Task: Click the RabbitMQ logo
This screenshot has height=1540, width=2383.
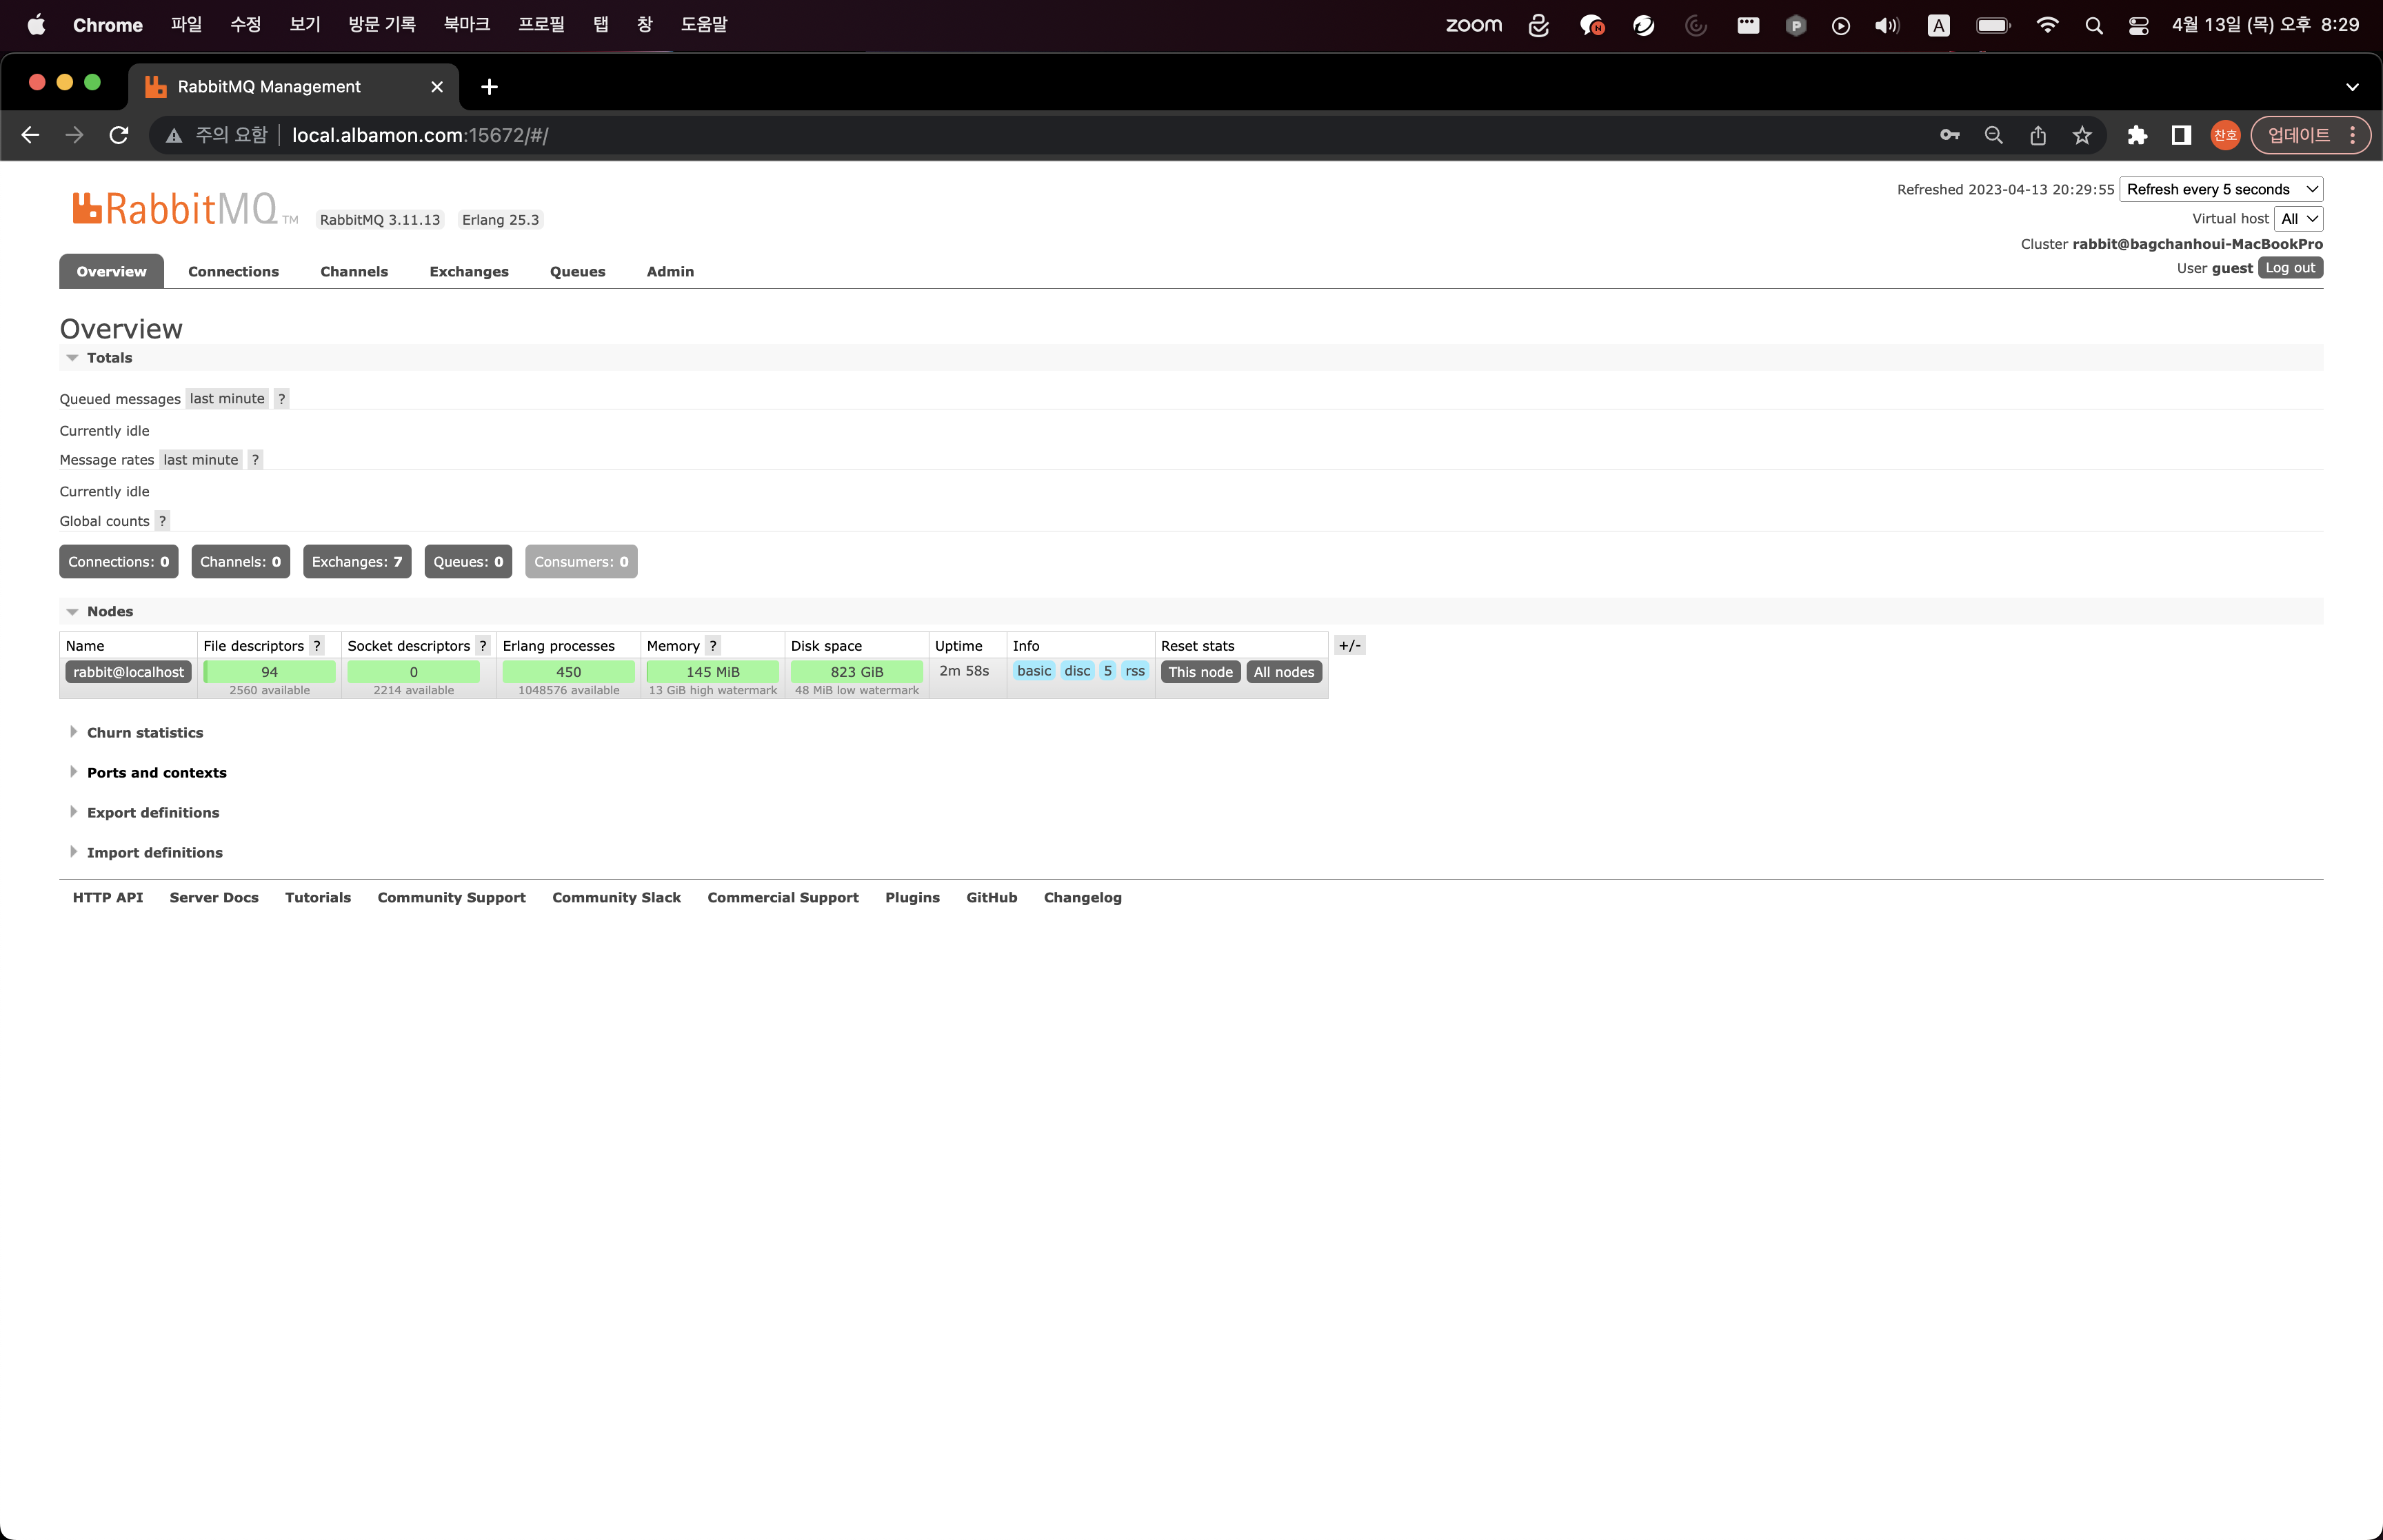Action: [176, 209]
